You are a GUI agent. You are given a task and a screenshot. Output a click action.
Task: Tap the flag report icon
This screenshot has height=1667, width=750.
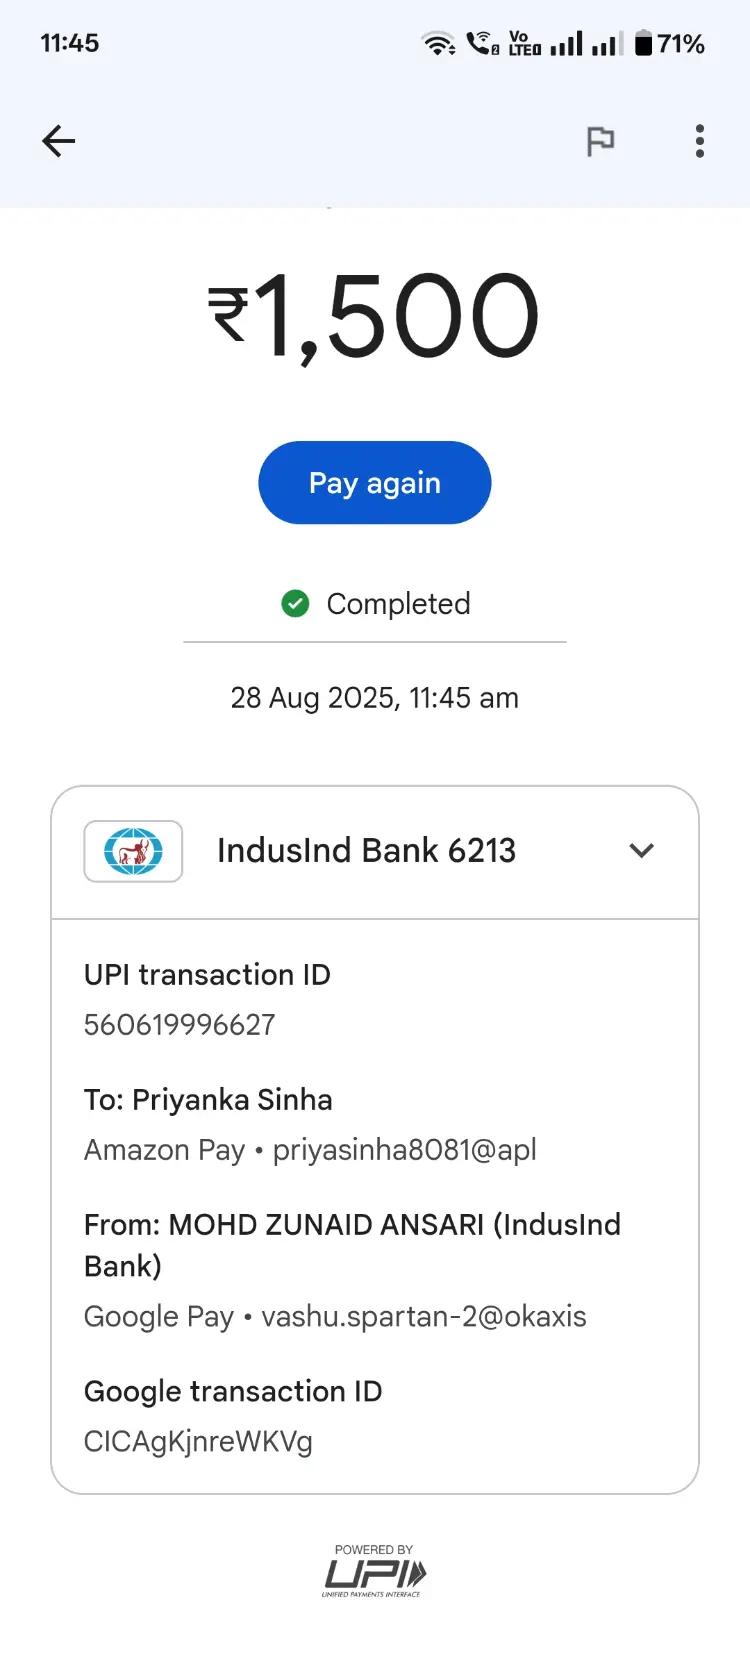(600, 141)
